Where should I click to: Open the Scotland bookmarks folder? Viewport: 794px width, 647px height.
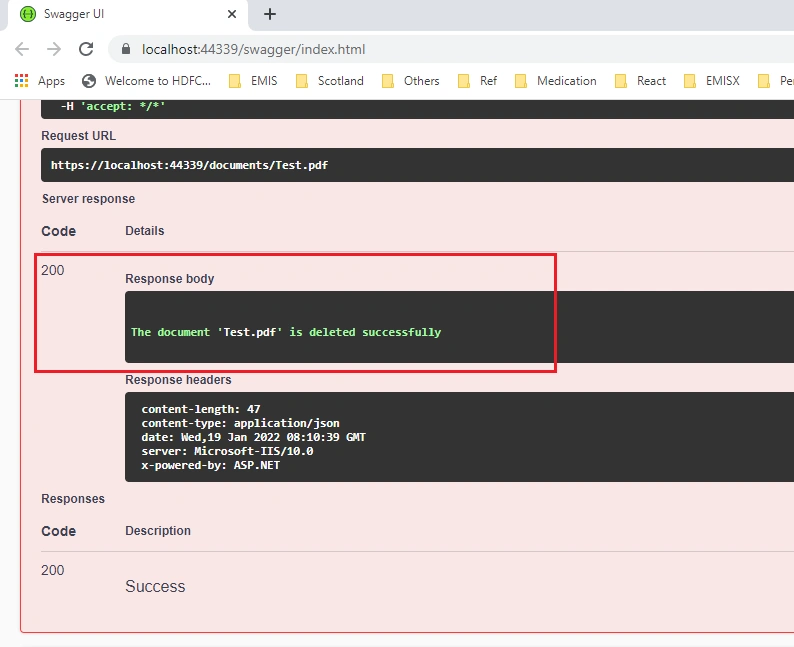pos(330,81)
